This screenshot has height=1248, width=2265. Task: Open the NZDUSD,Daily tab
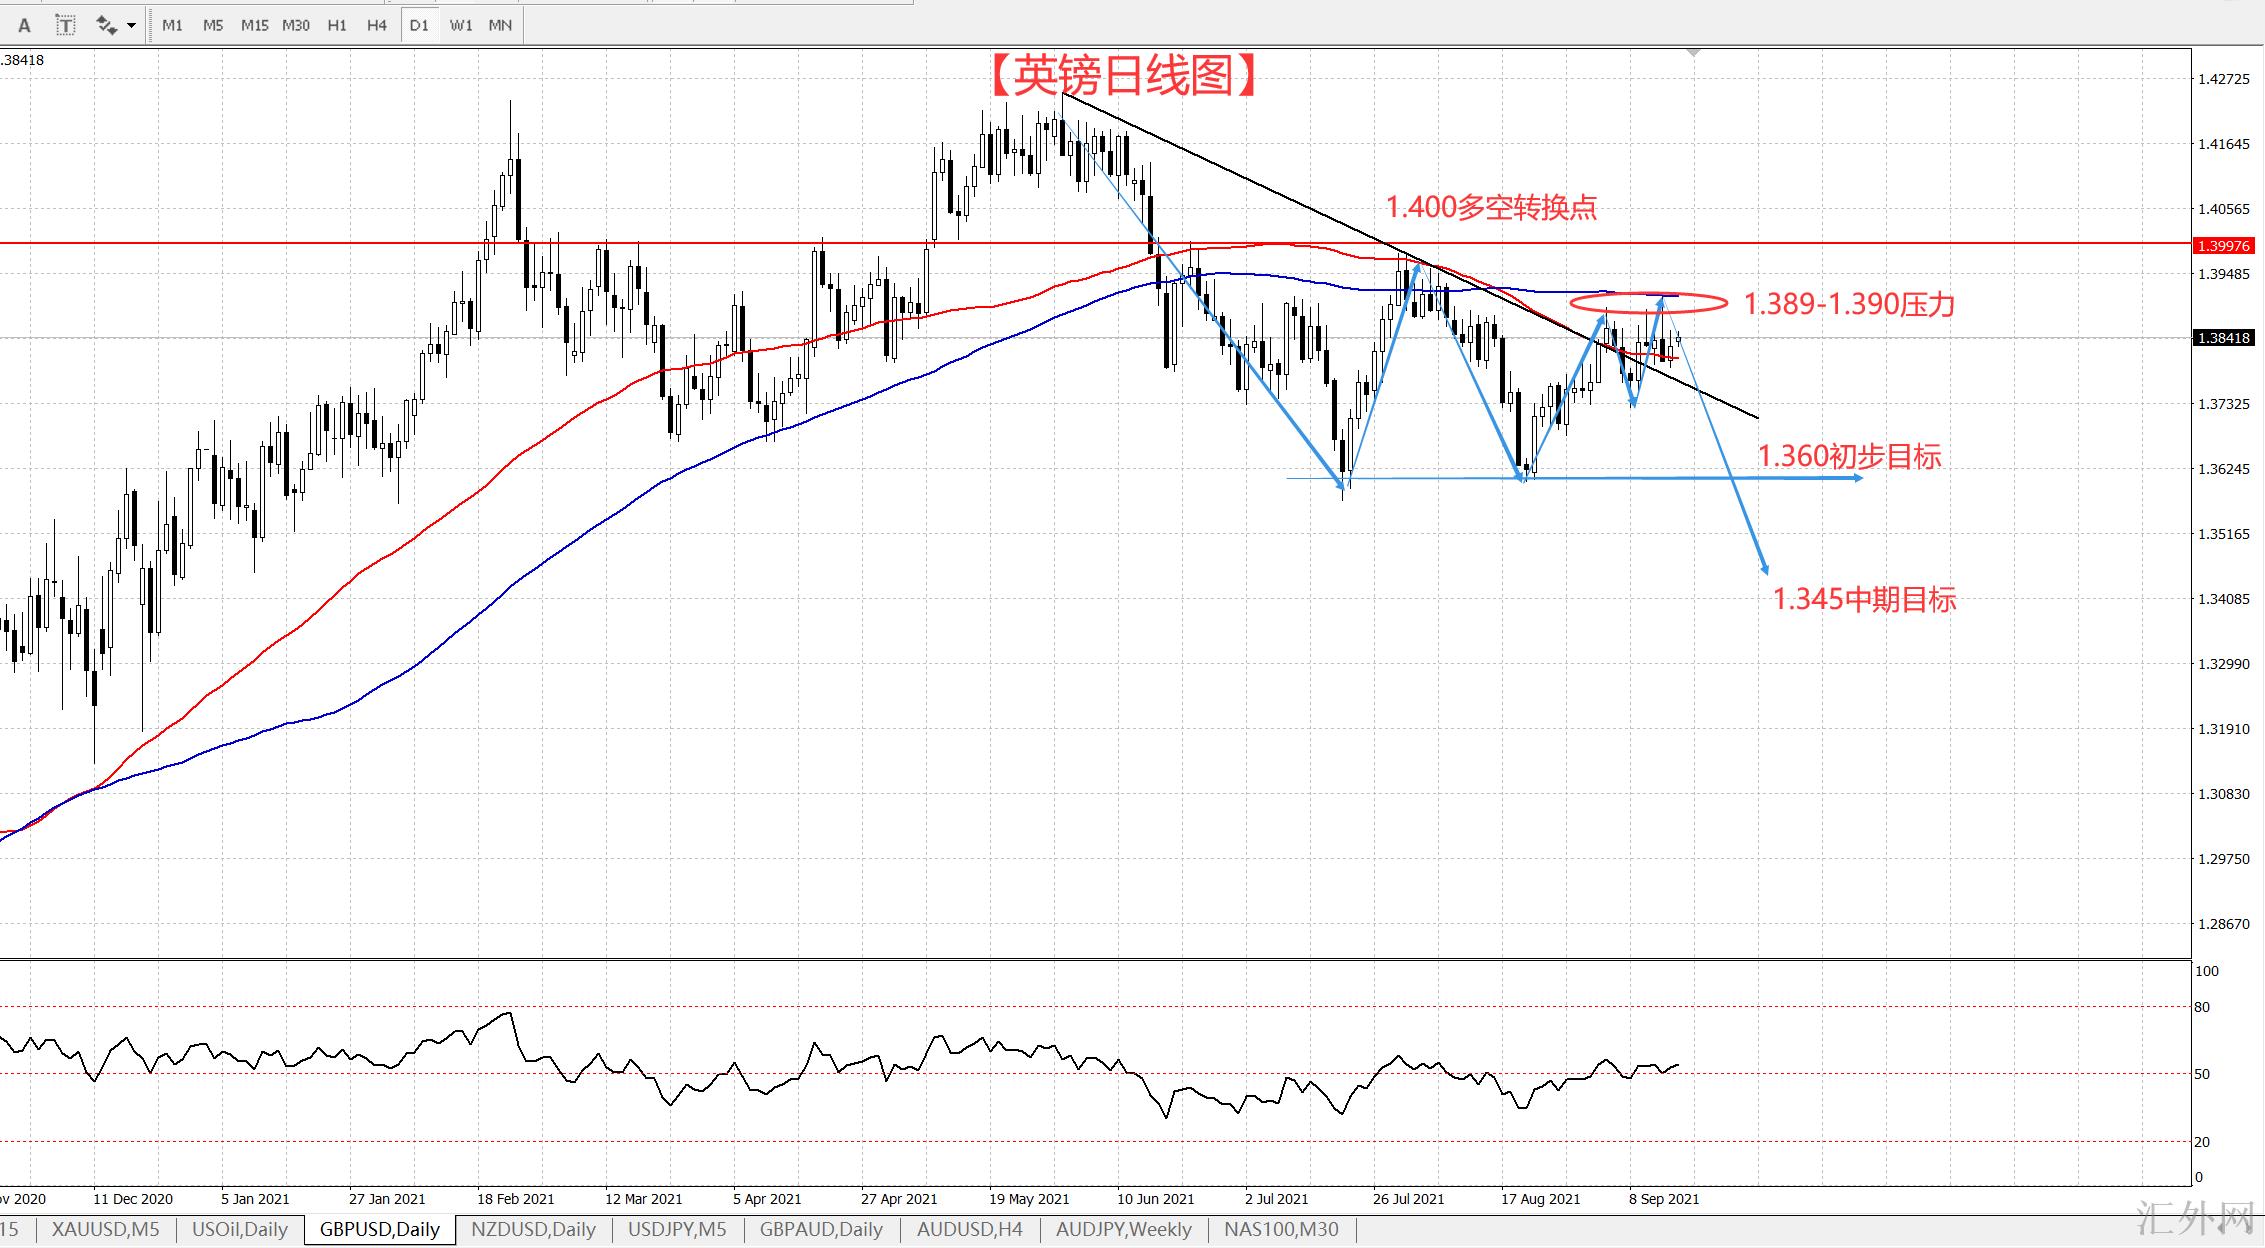click(533, 1229)
